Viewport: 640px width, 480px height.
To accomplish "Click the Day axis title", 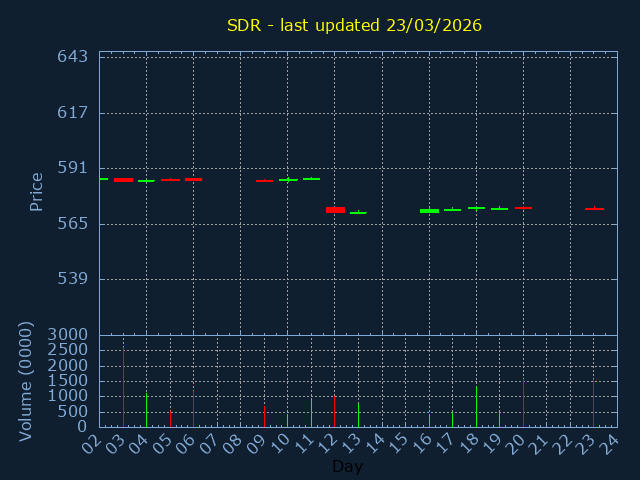I will pyautogui.click(x=347, y=466).
